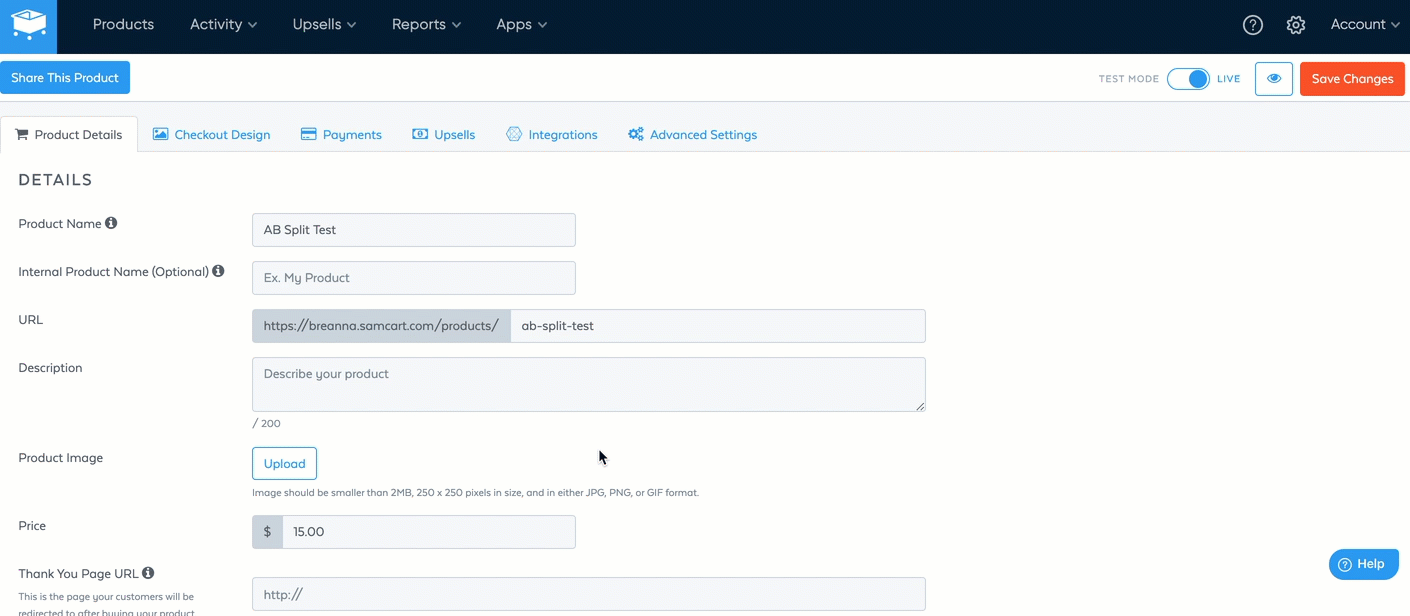Expand the Upsells dropdown in top navigation
The width and height of the screenshot is (1410, 616).
click(324, 24)
